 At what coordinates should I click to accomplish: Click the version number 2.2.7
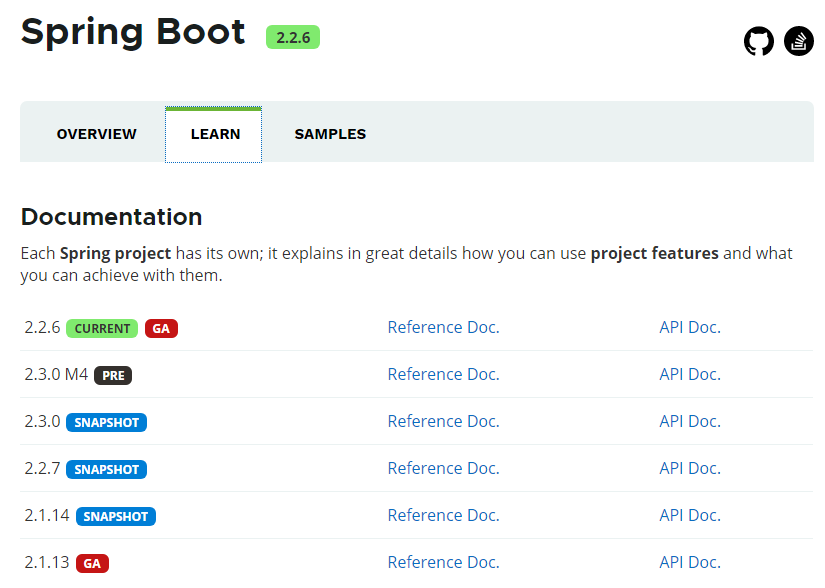click(42, 468)
